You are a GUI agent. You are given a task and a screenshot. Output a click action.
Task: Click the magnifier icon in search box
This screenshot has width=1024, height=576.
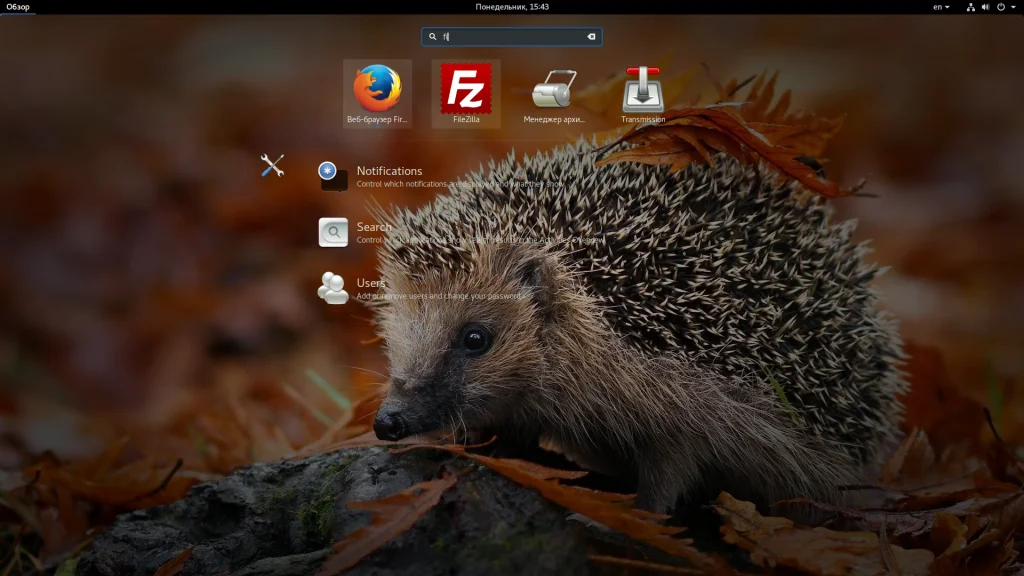(432, 37)
